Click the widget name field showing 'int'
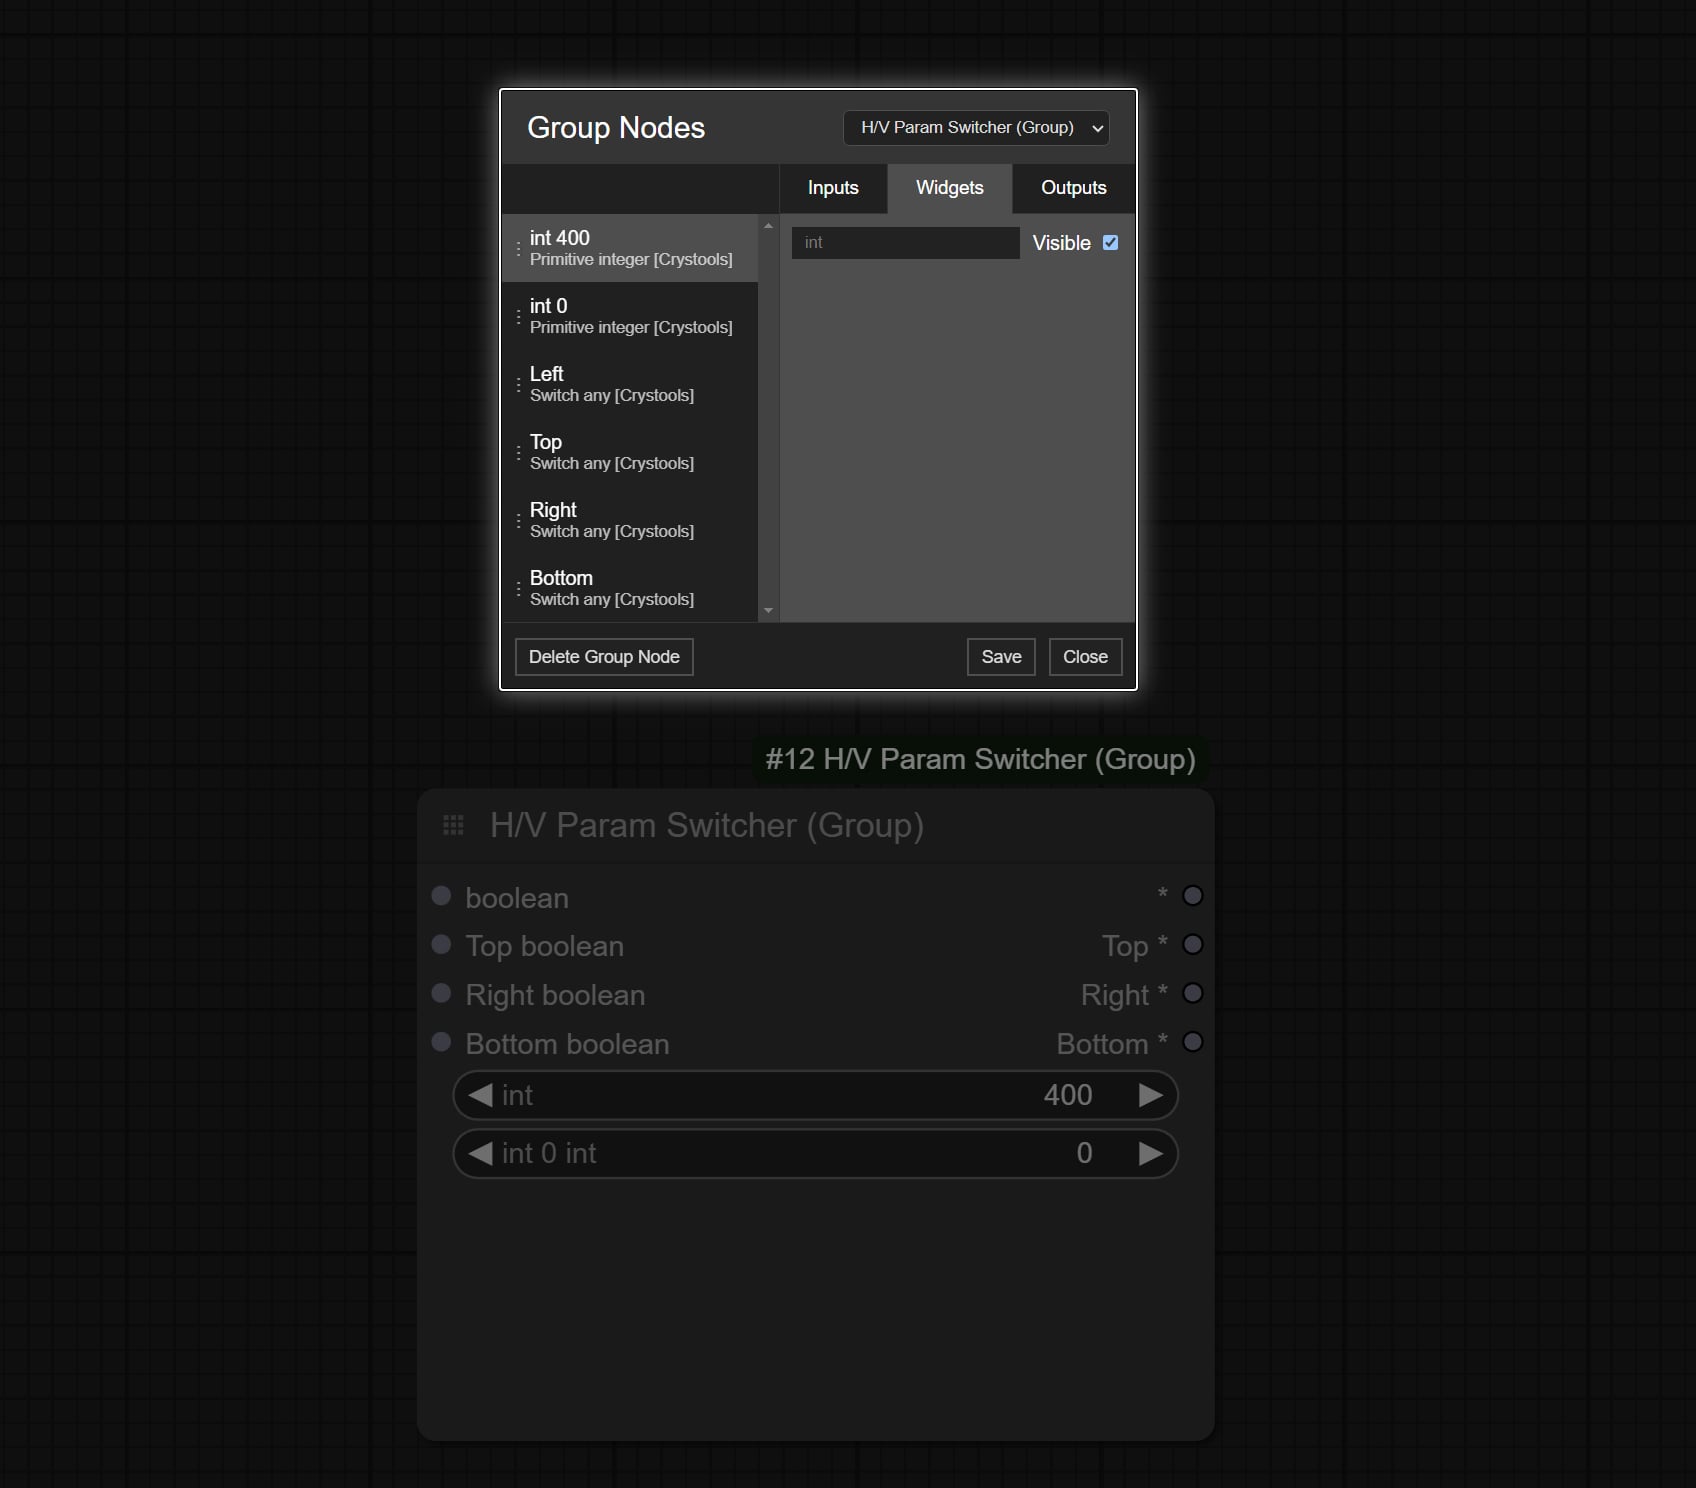 [905, 243]
